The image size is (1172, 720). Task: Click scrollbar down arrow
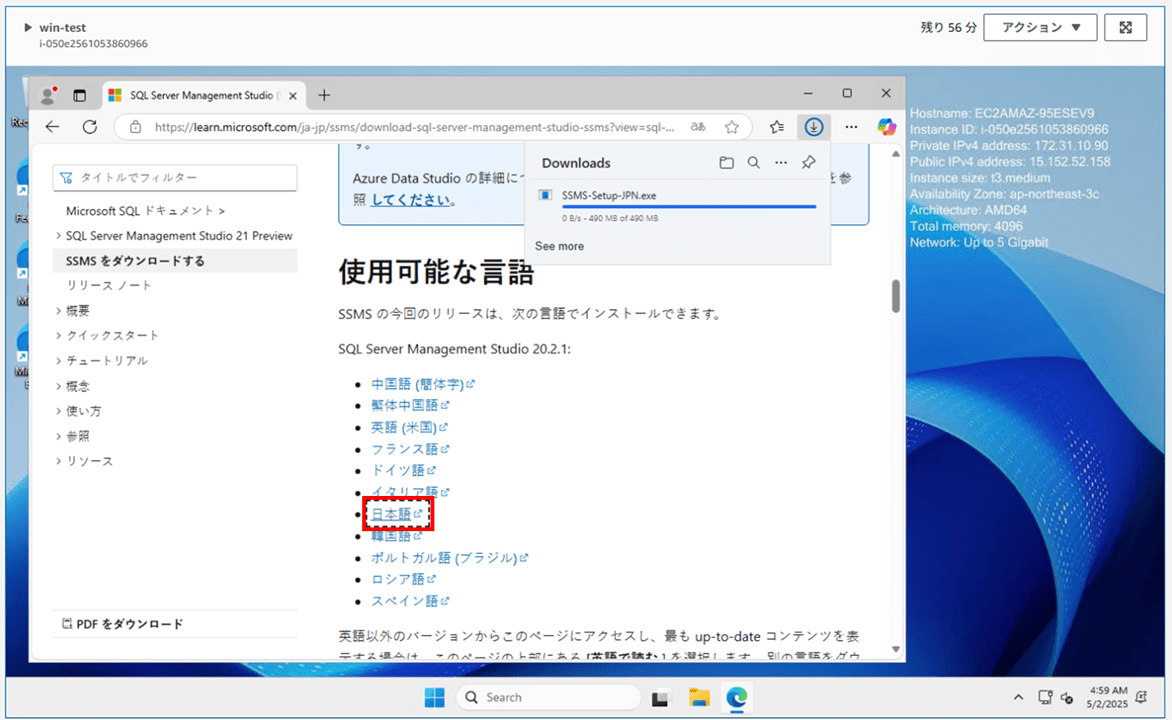[895, 649]
